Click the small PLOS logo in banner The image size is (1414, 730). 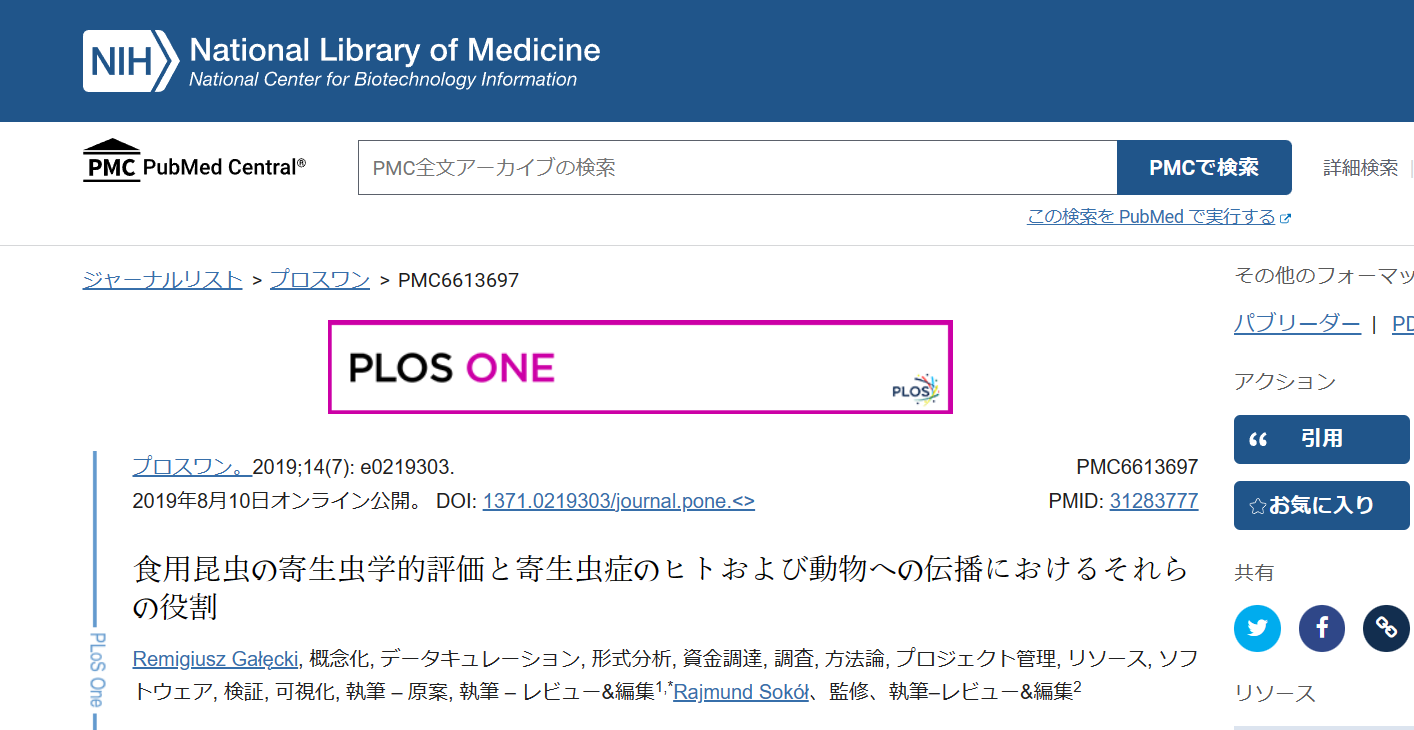point(915,389)
